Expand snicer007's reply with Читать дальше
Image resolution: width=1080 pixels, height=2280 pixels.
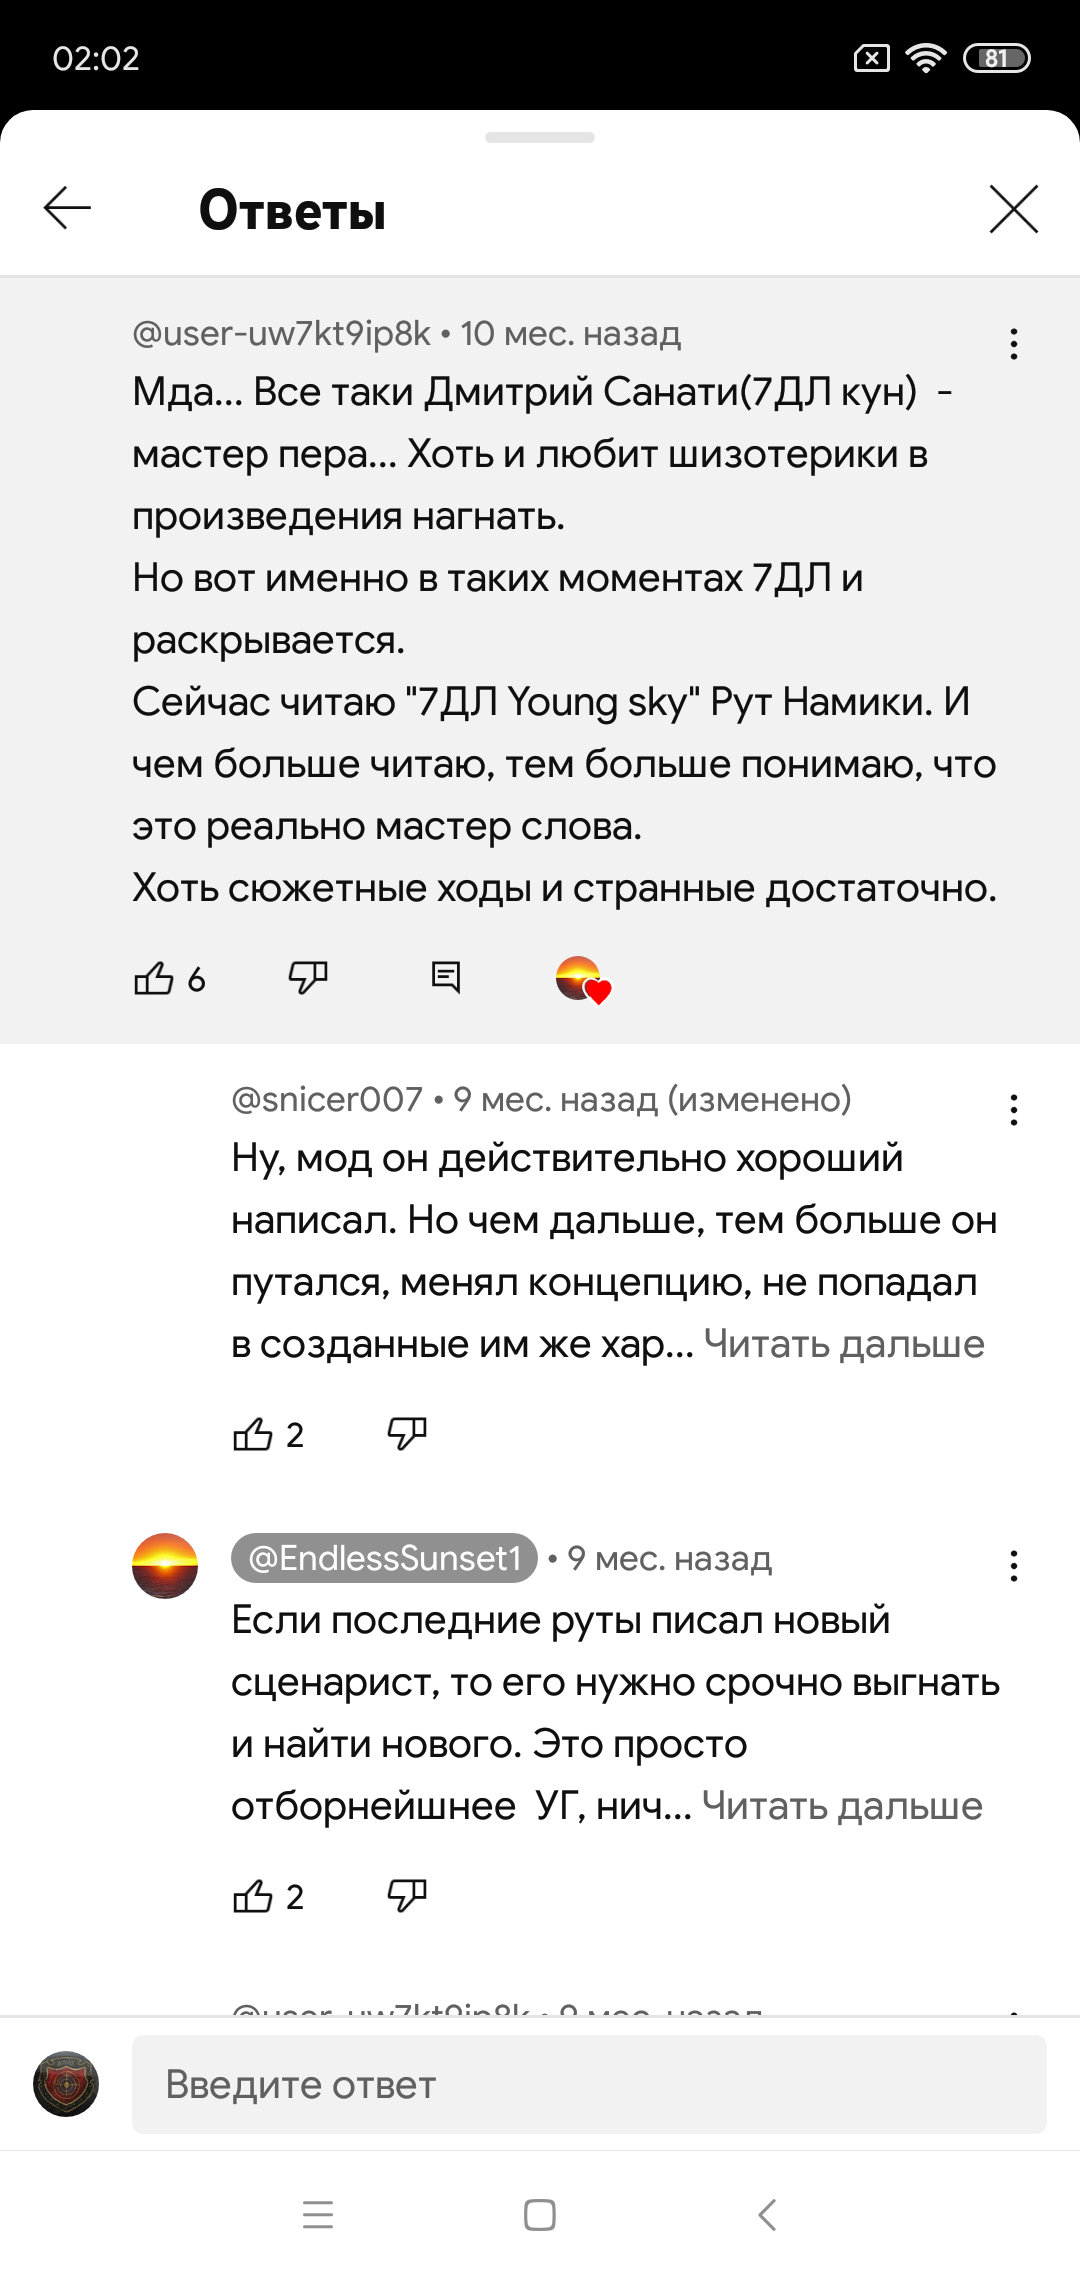(844, 1344)
